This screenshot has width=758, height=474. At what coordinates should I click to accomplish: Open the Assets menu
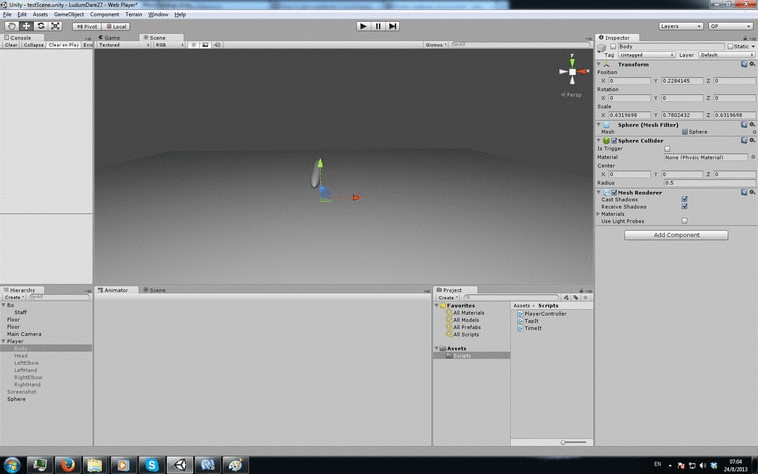(40, 14)
